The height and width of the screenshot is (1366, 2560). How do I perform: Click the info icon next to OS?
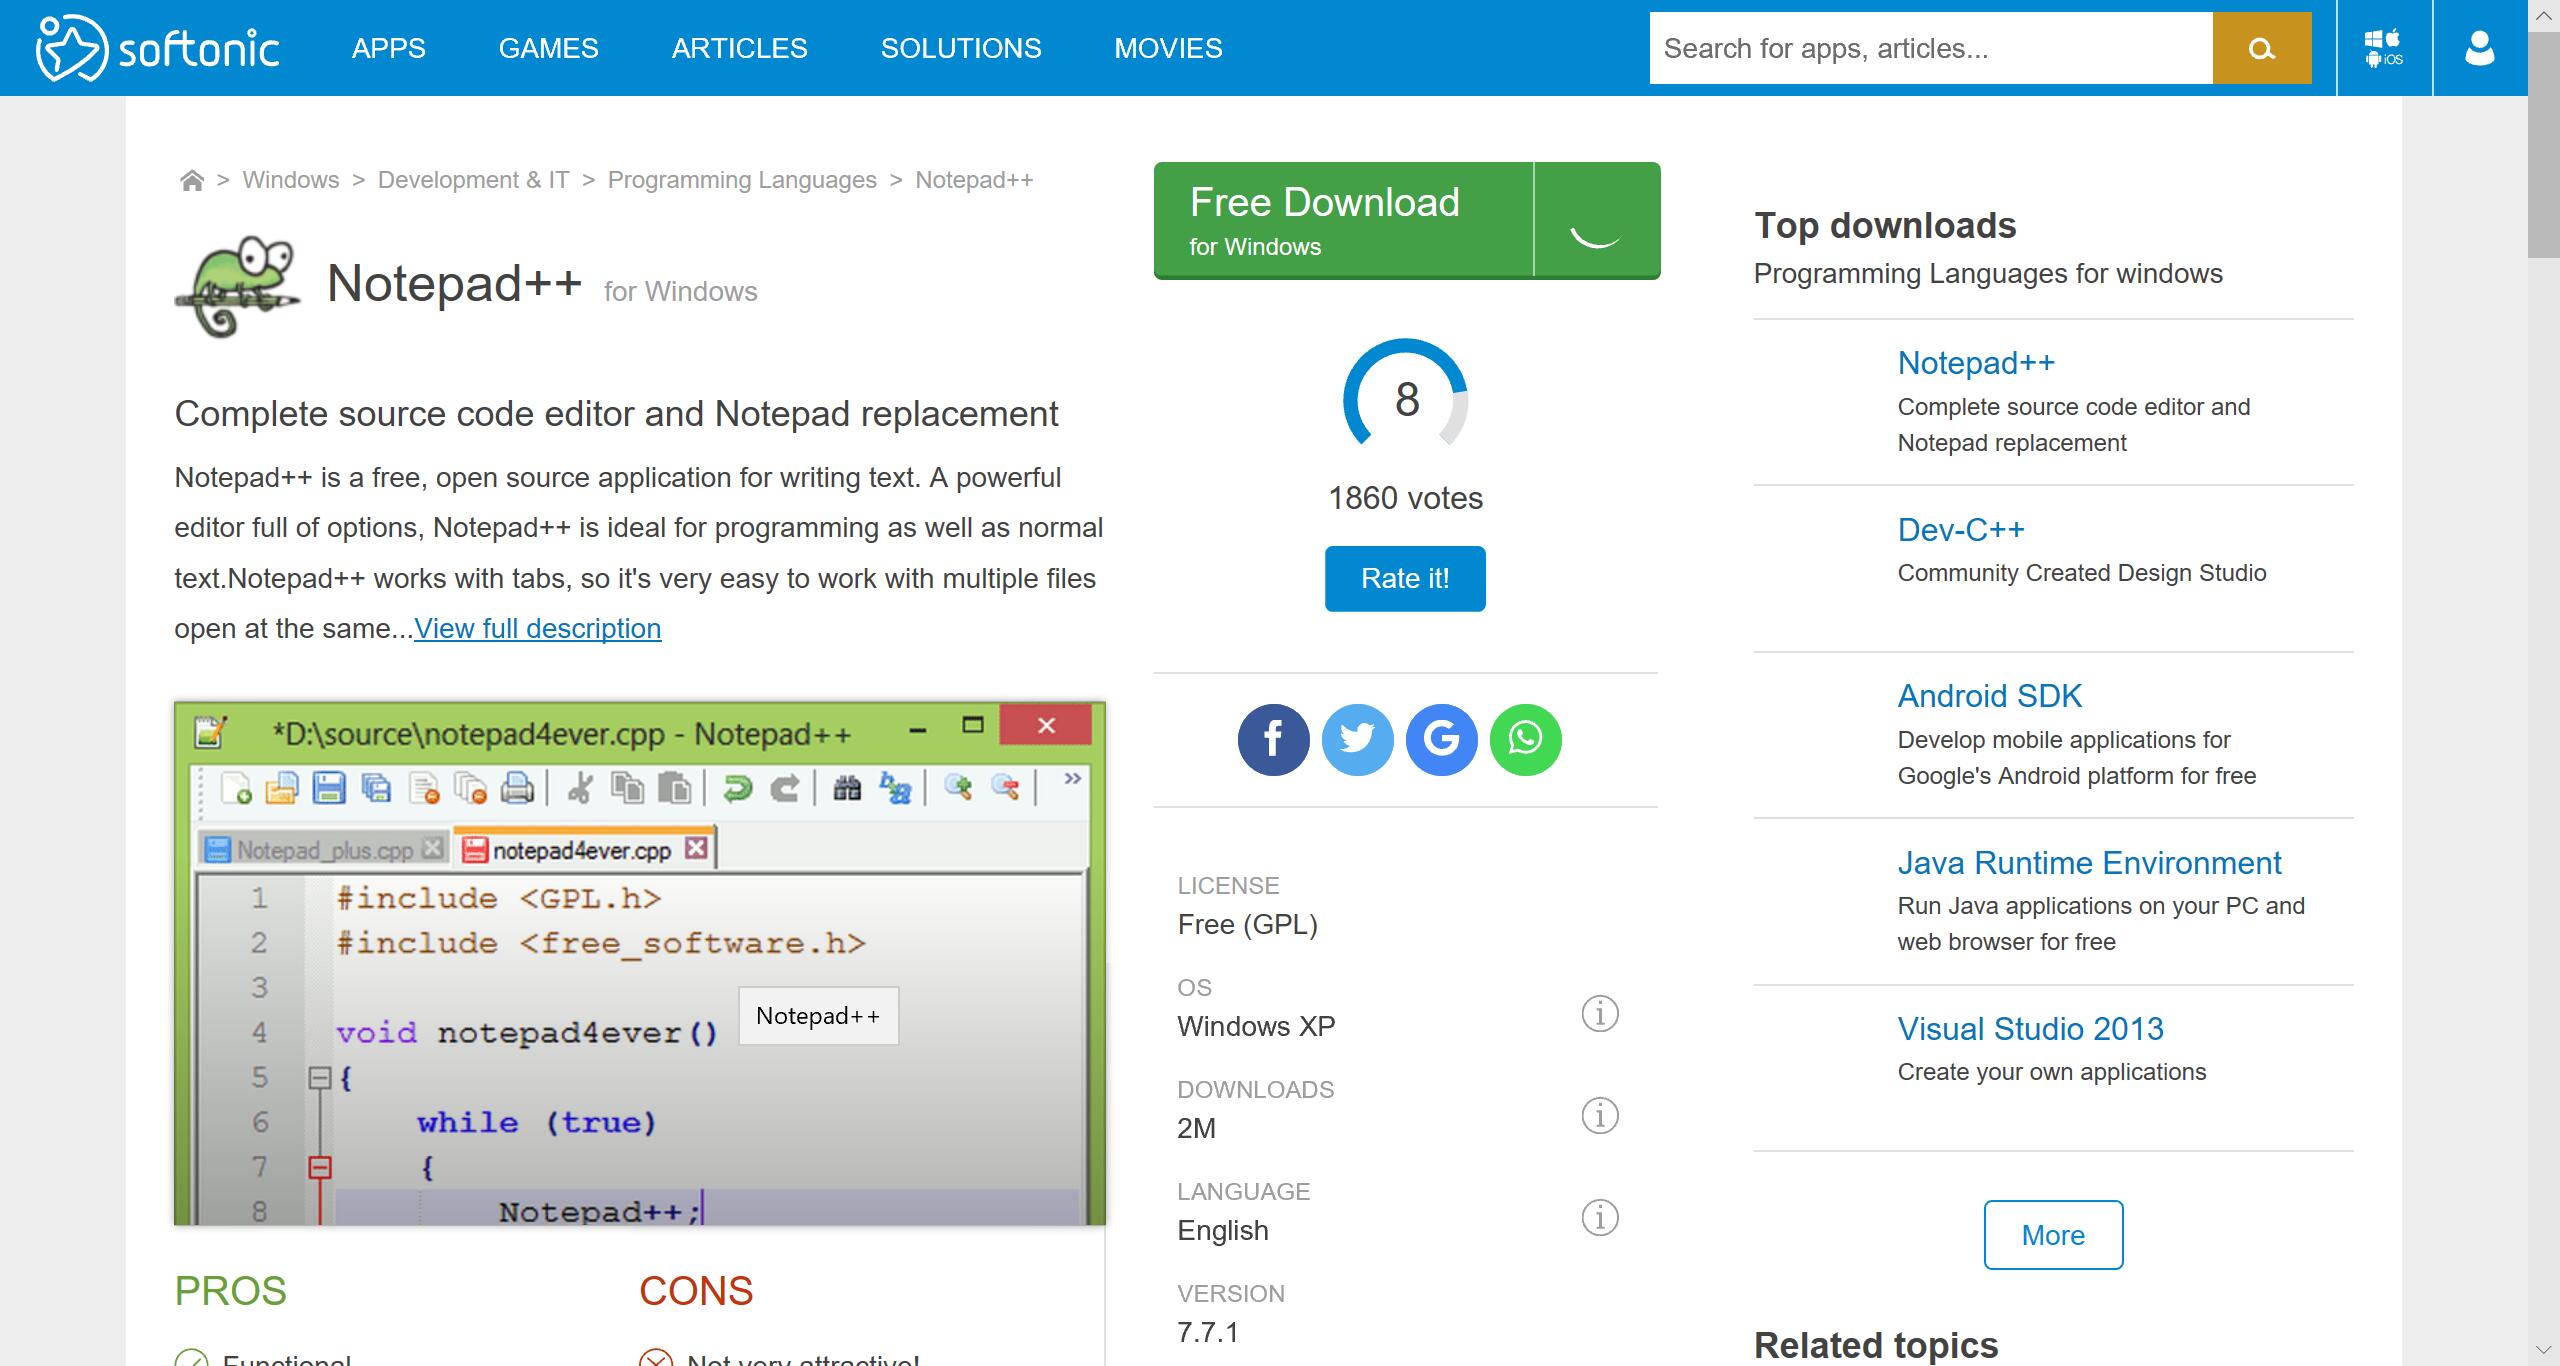[1599, 1013]
